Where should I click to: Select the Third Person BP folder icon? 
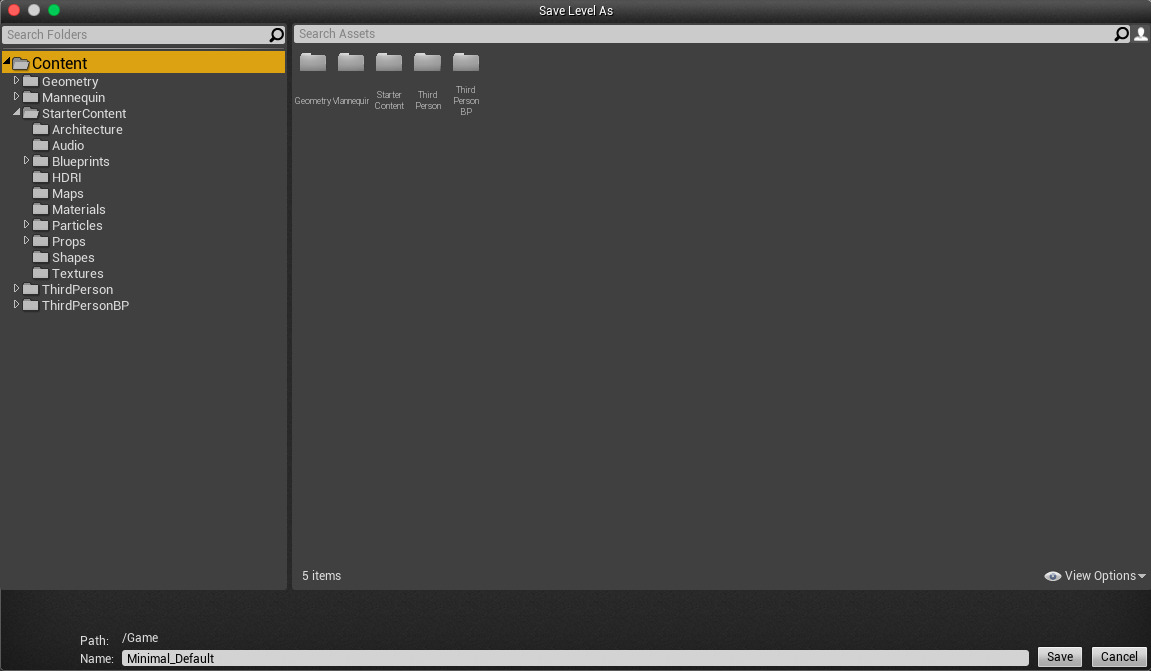pyautogui.click(x=466, y=64)
